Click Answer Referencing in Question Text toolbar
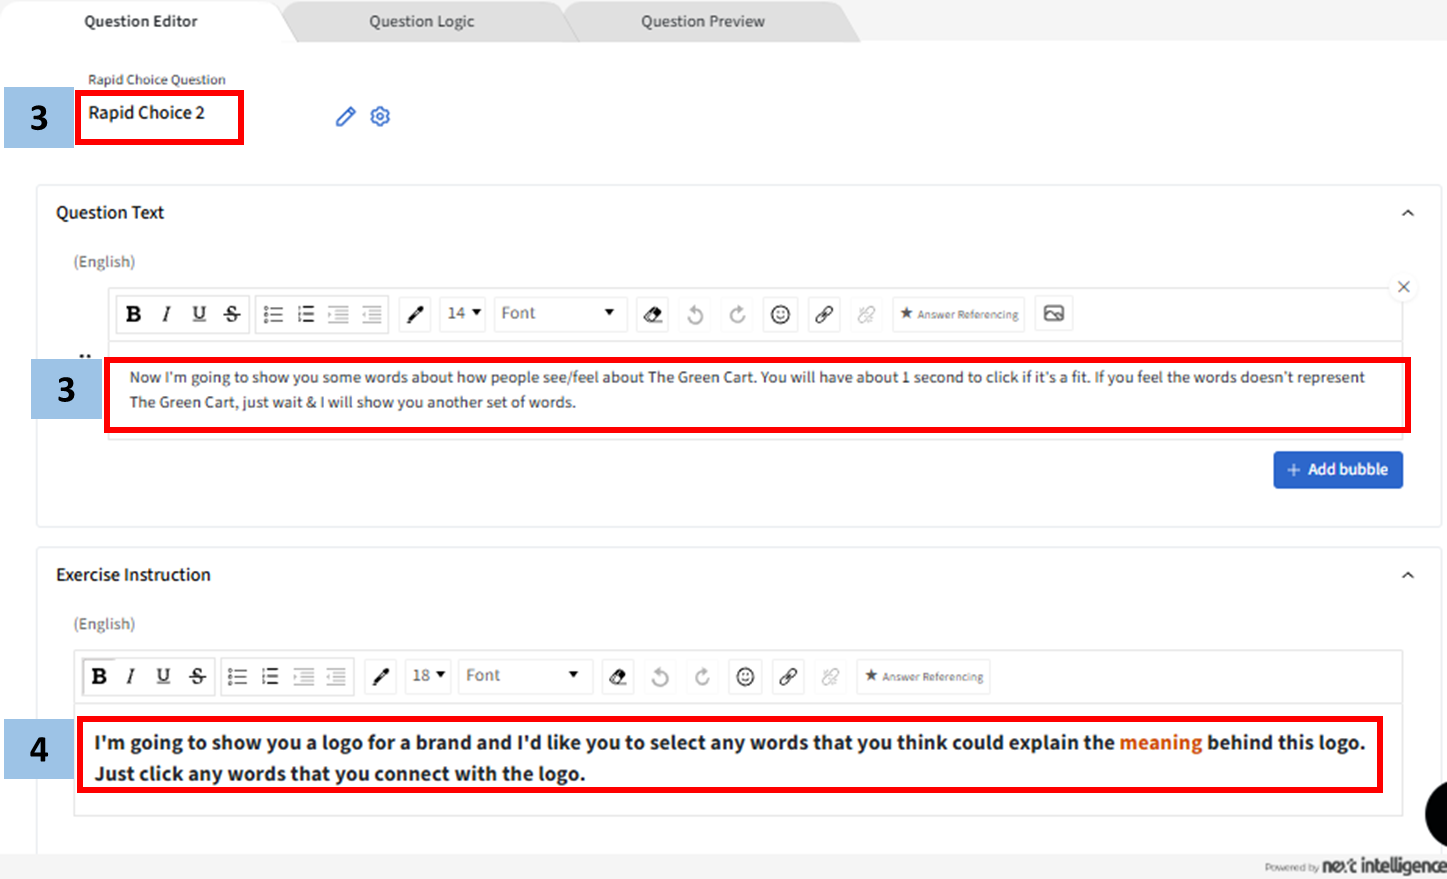 [959, 314]
